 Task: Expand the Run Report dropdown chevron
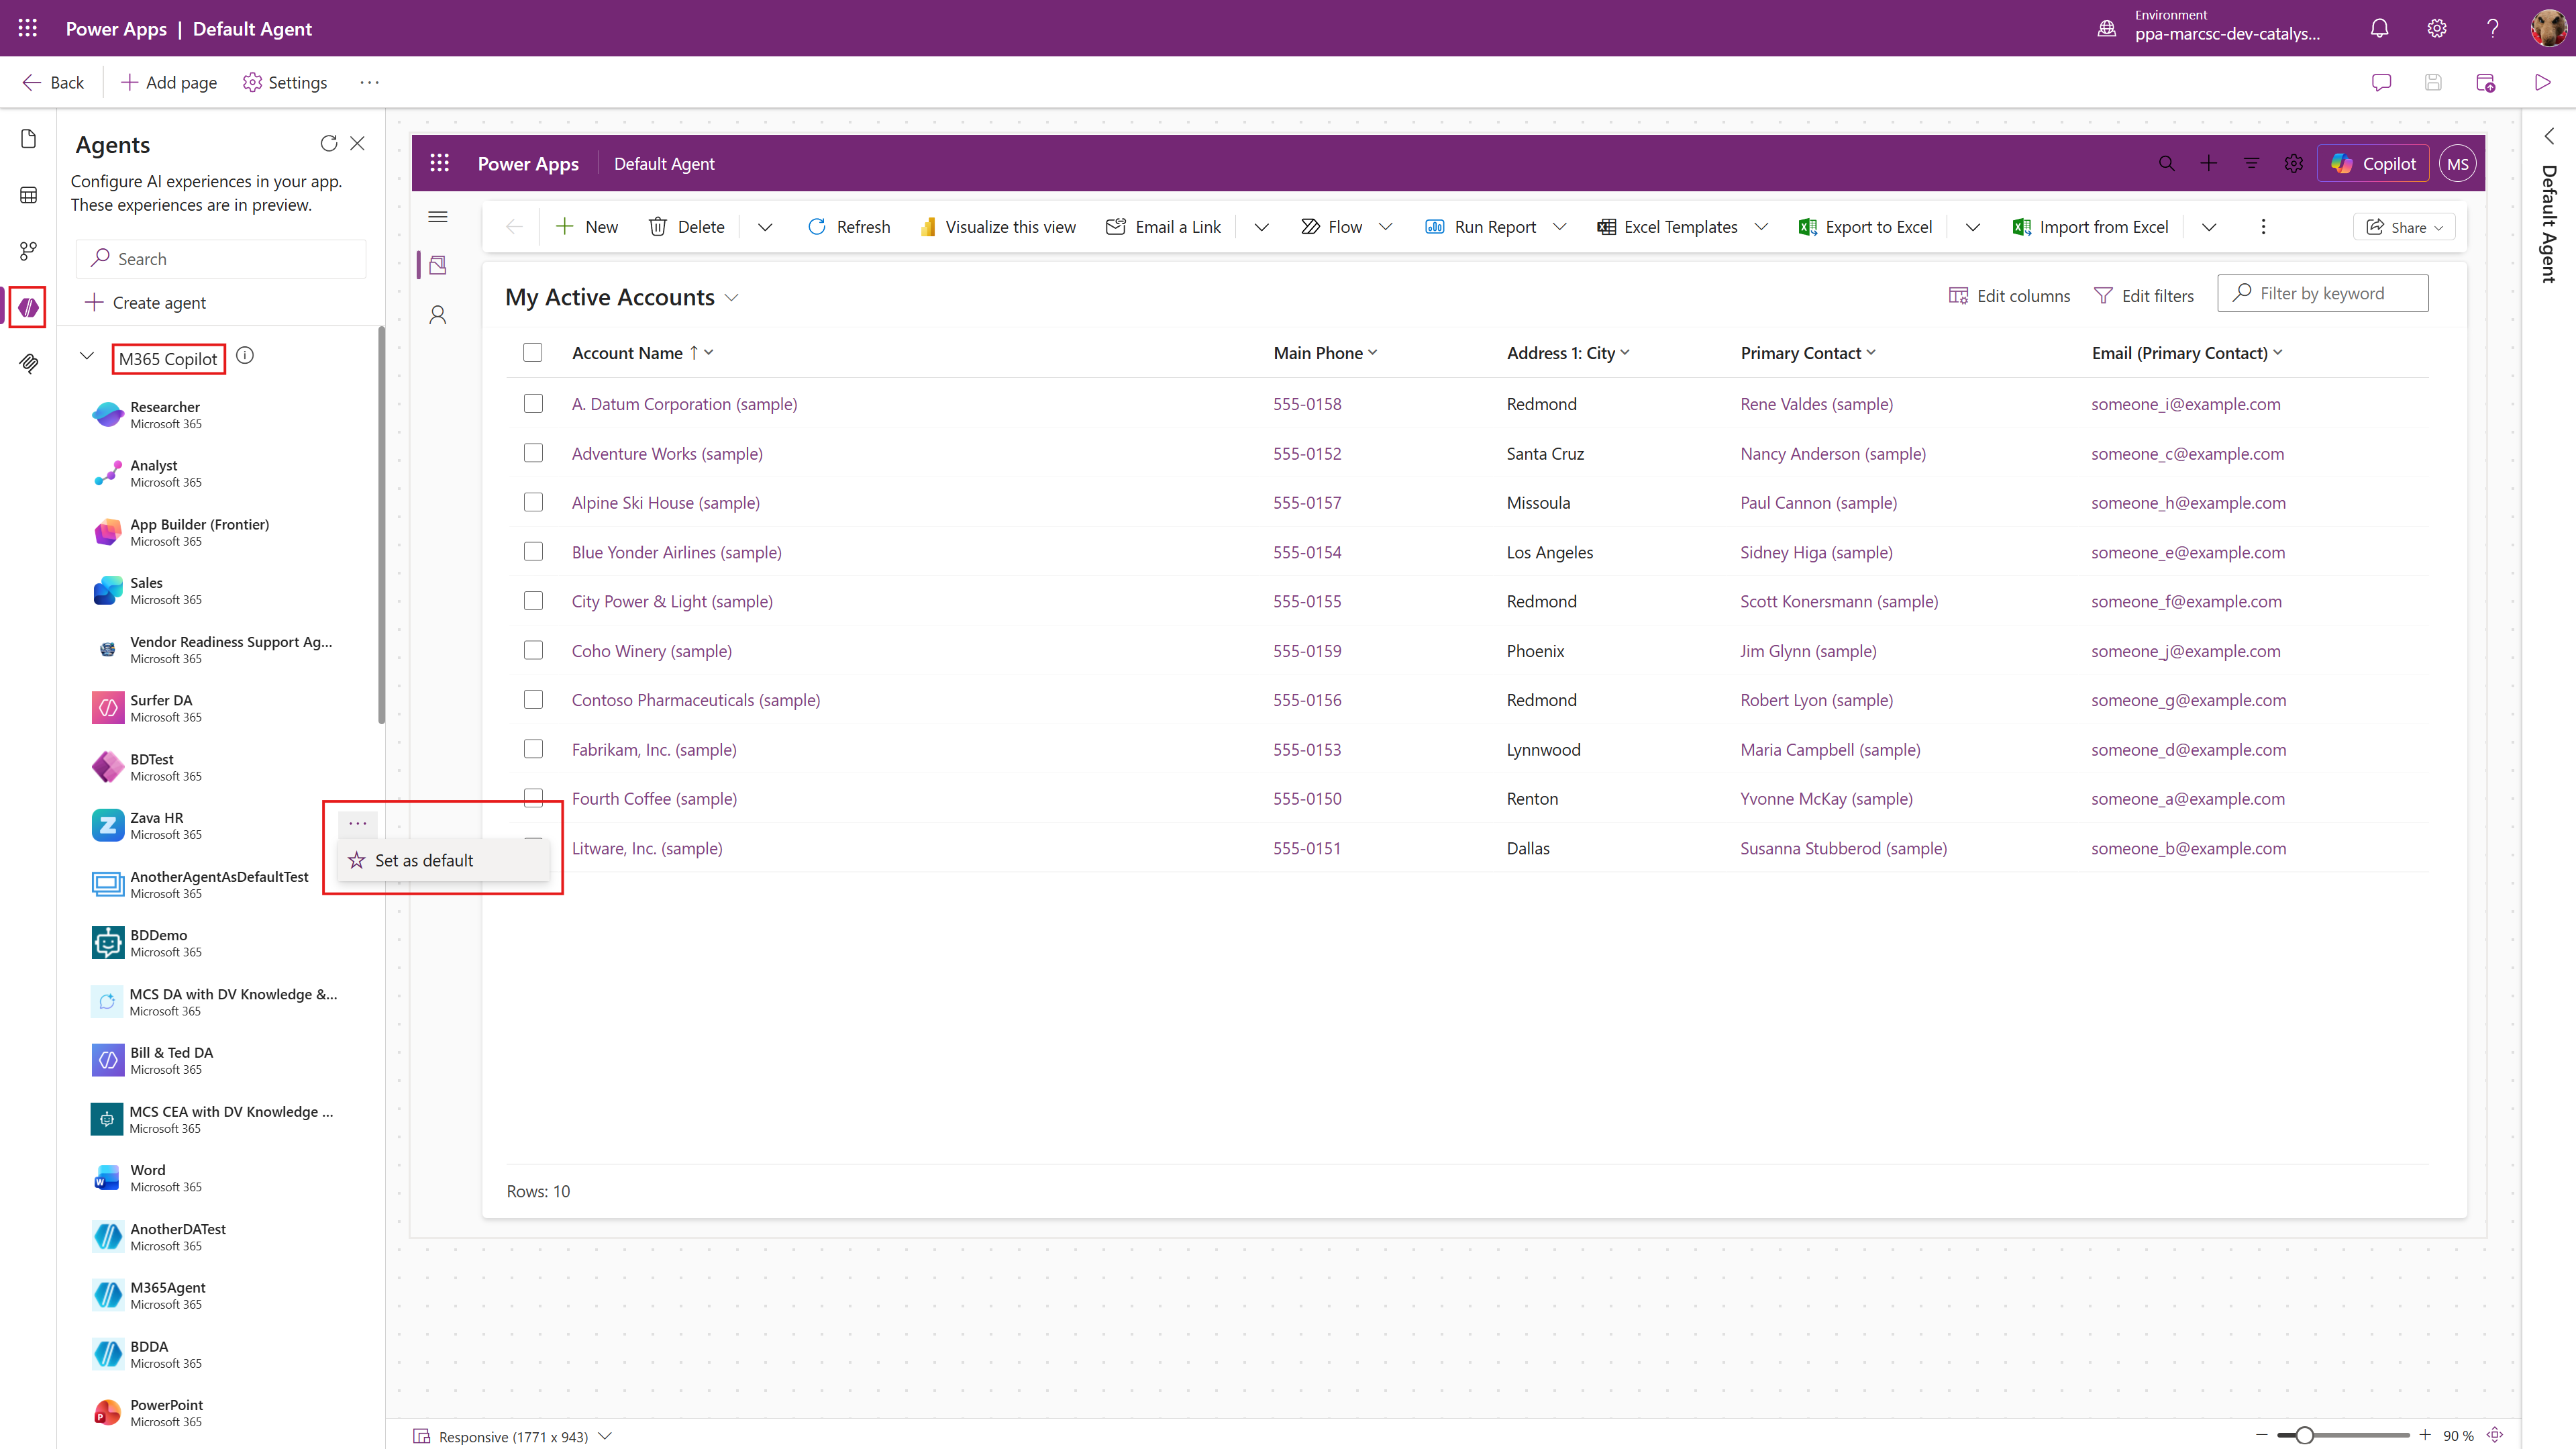(x=1559, y=227)
